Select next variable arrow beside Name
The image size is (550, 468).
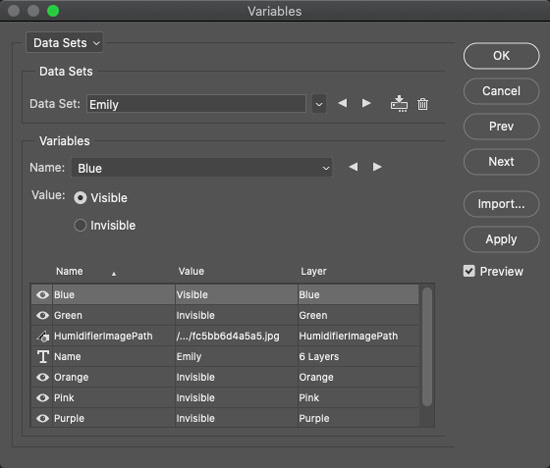pos(377,167)
